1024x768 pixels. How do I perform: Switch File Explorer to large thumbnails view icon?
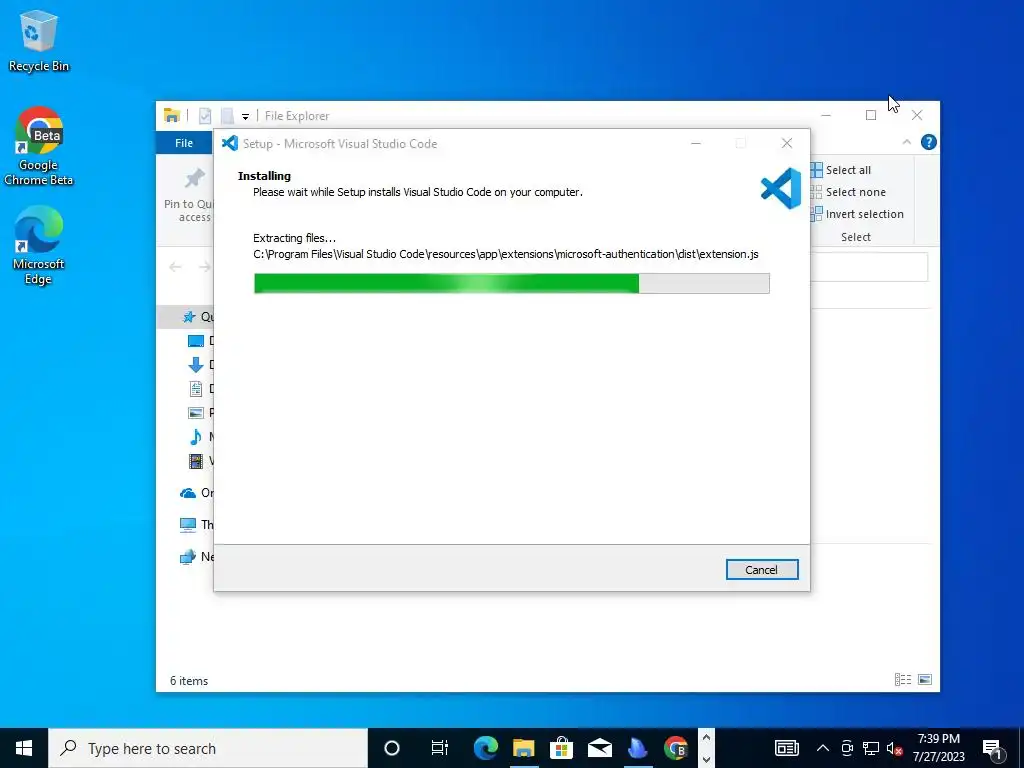tap(925, 680)
